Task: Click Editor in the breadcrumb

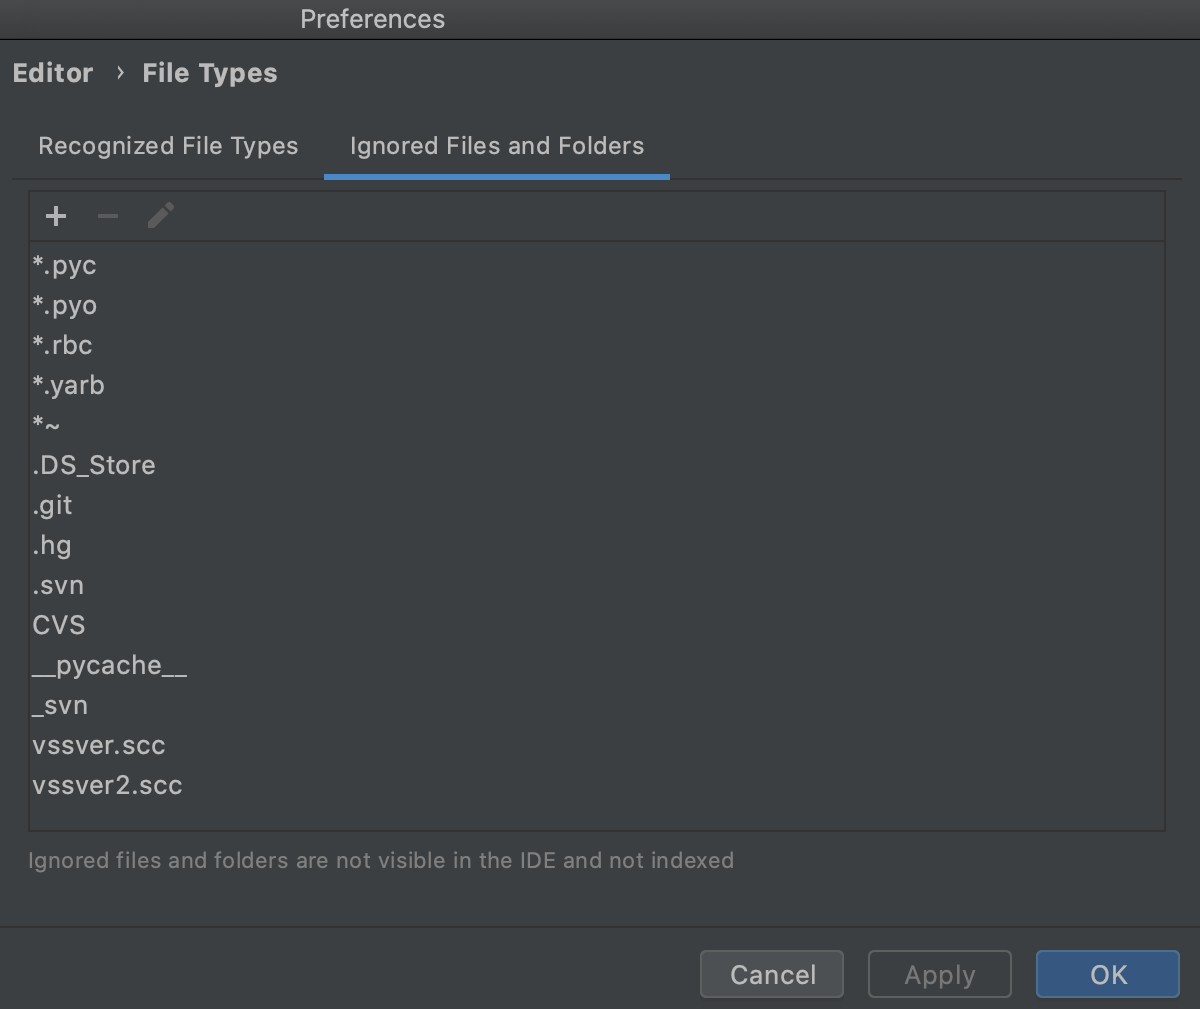Action: (x=53, y=73)
